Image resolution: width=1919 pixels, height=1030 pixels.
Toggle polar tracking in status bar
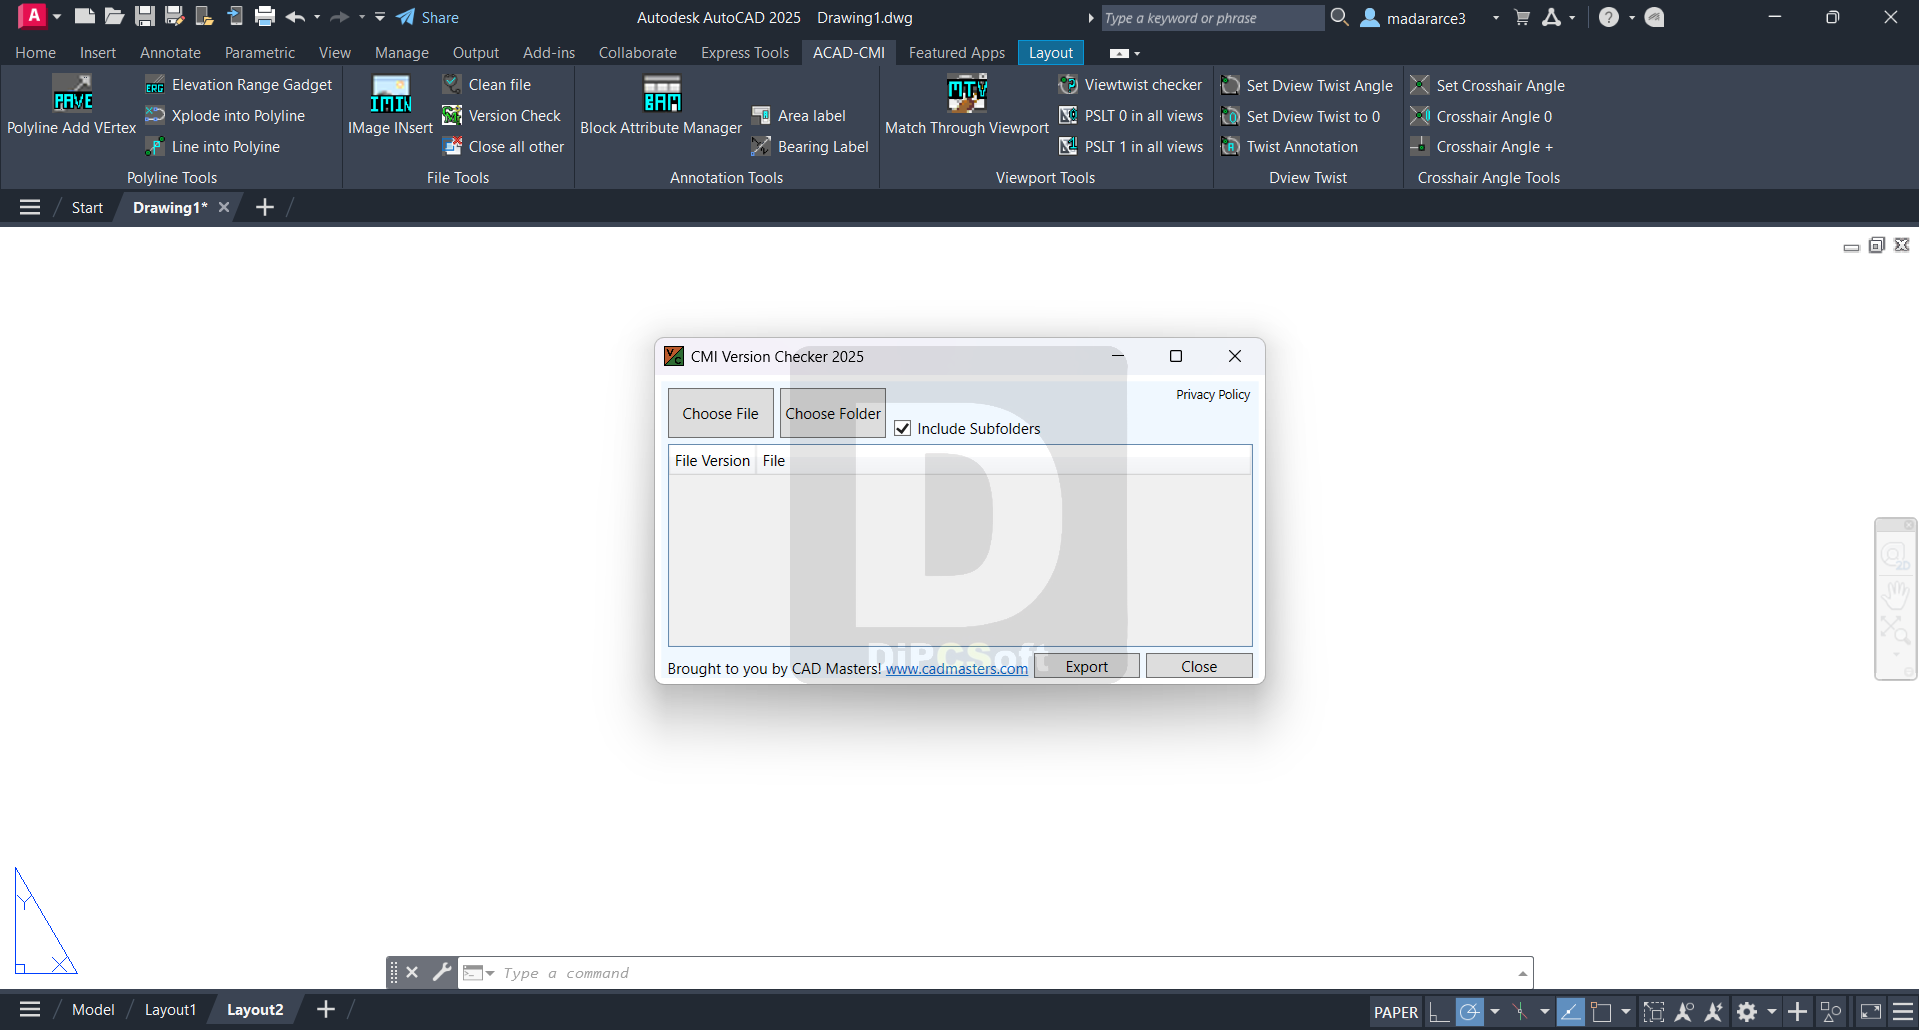(1469, 1012)
